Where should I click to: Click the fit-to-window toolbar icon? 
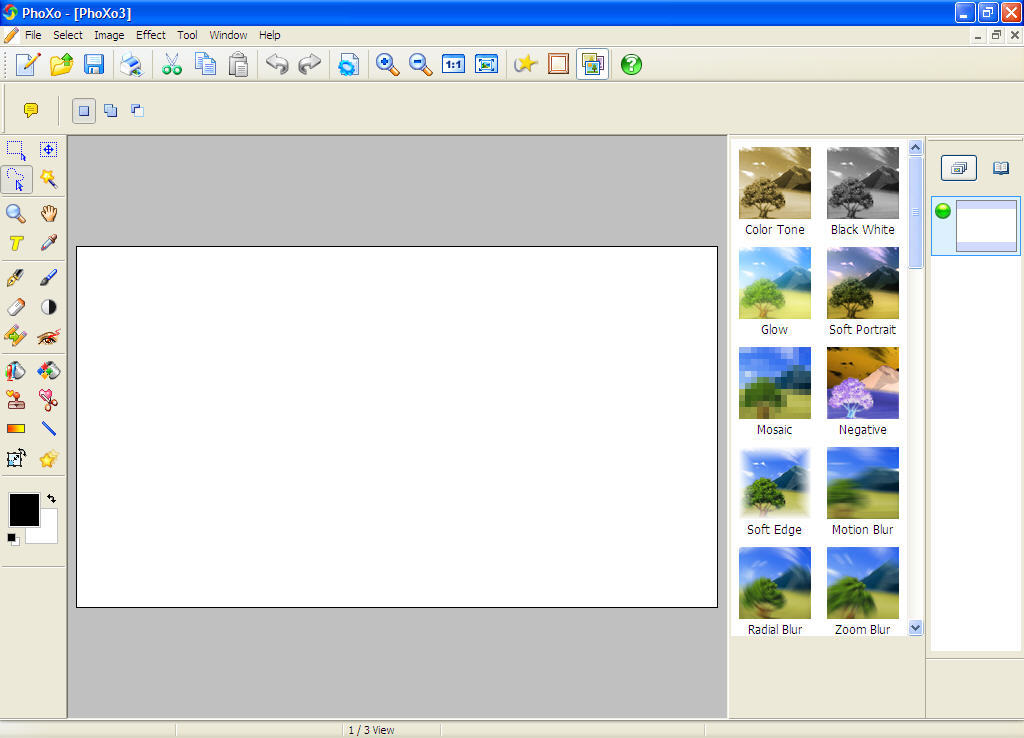[x=487, y=64]
